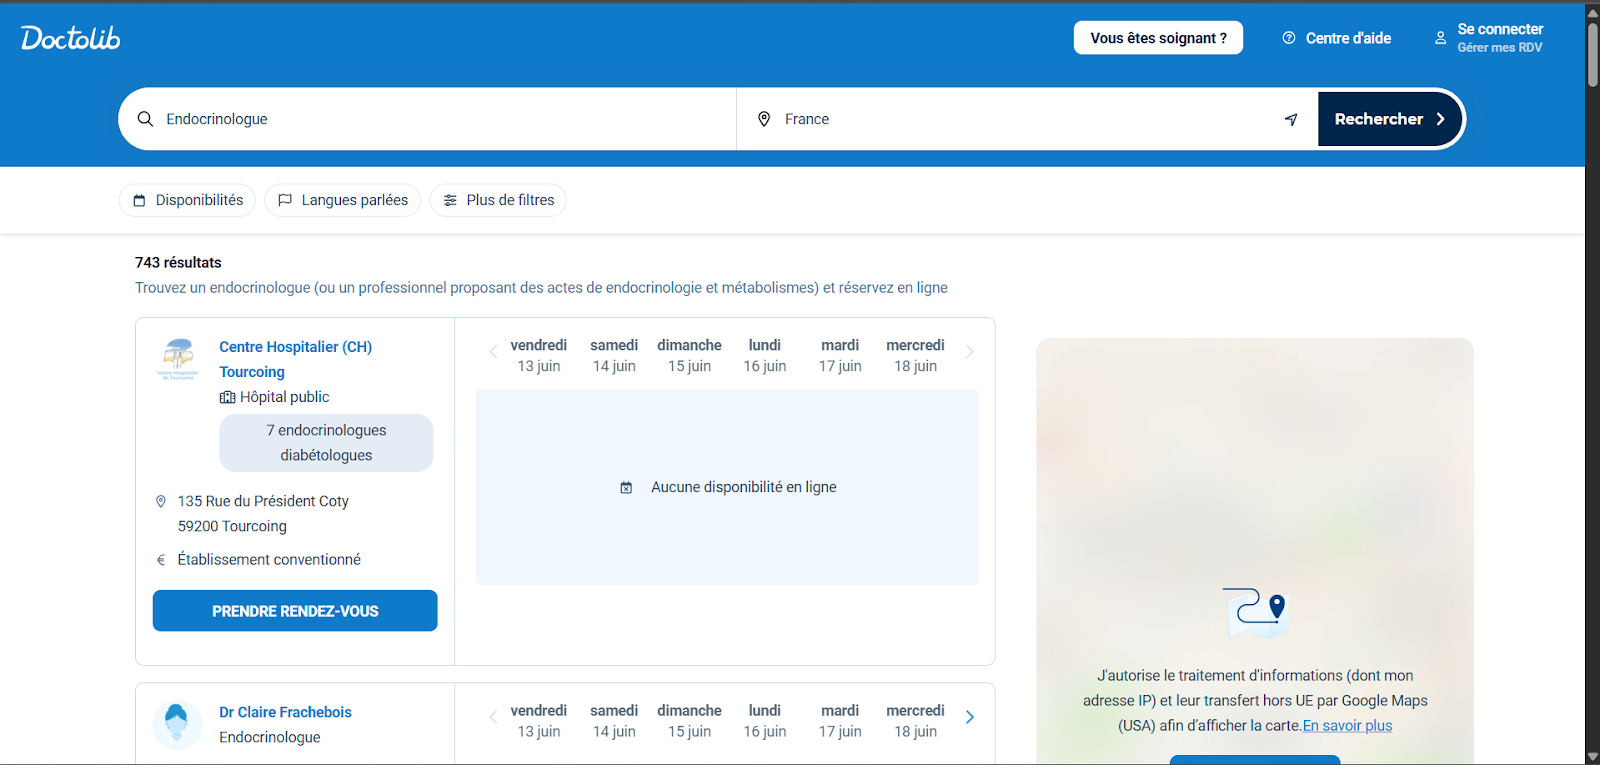
Task: Click the scrollbar down arrow
Action: tap(1592, 757)
